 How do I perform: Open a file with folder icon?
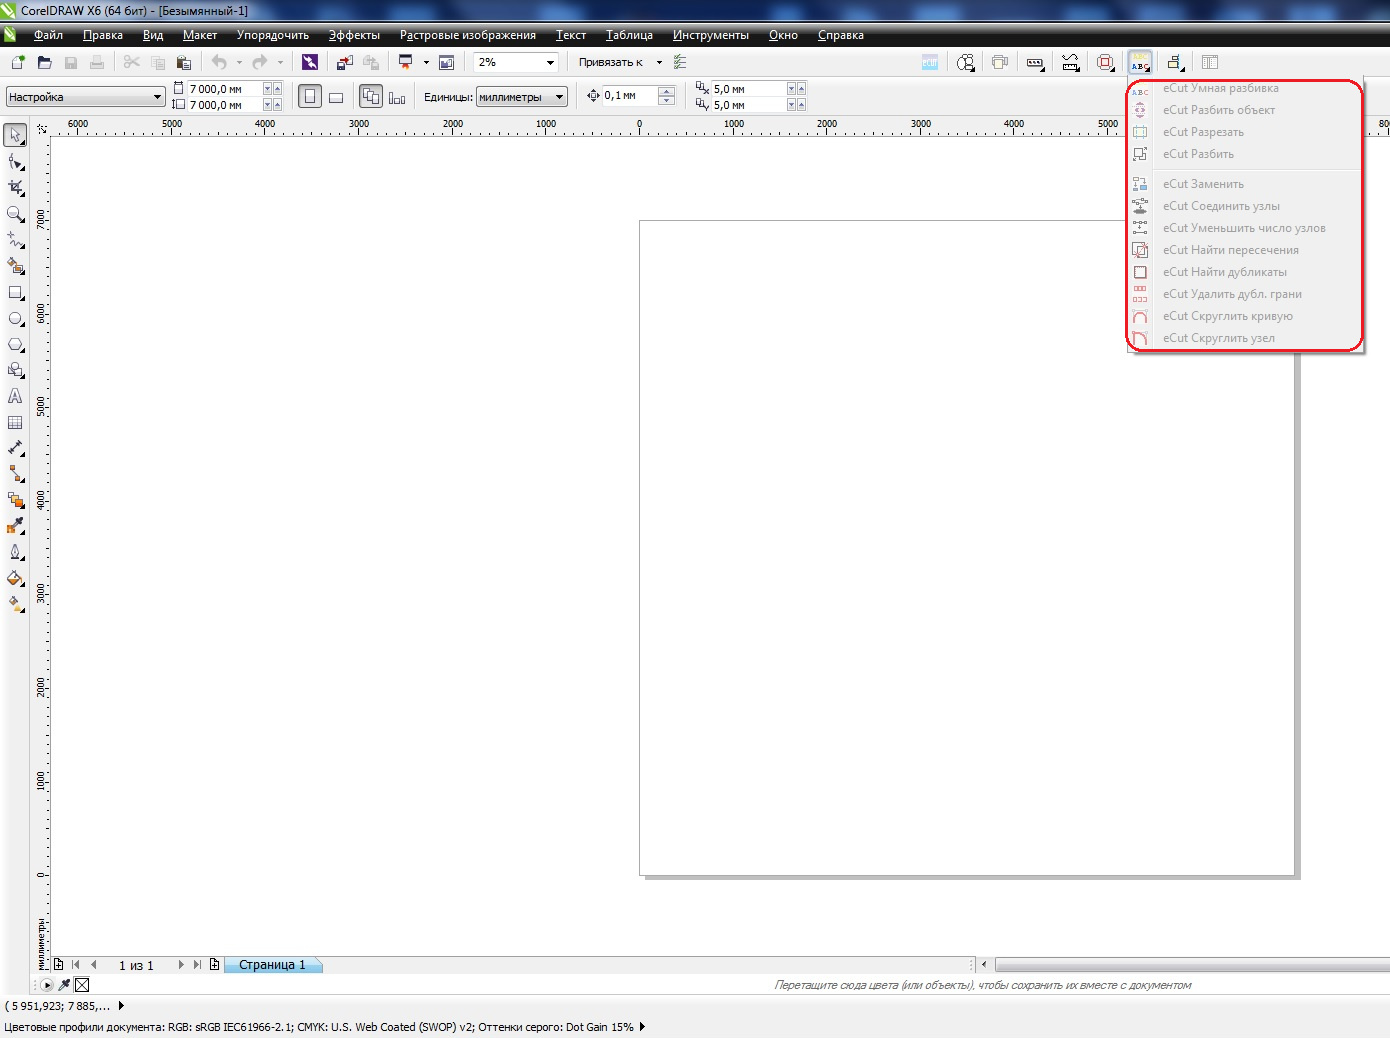click(44, 62)
